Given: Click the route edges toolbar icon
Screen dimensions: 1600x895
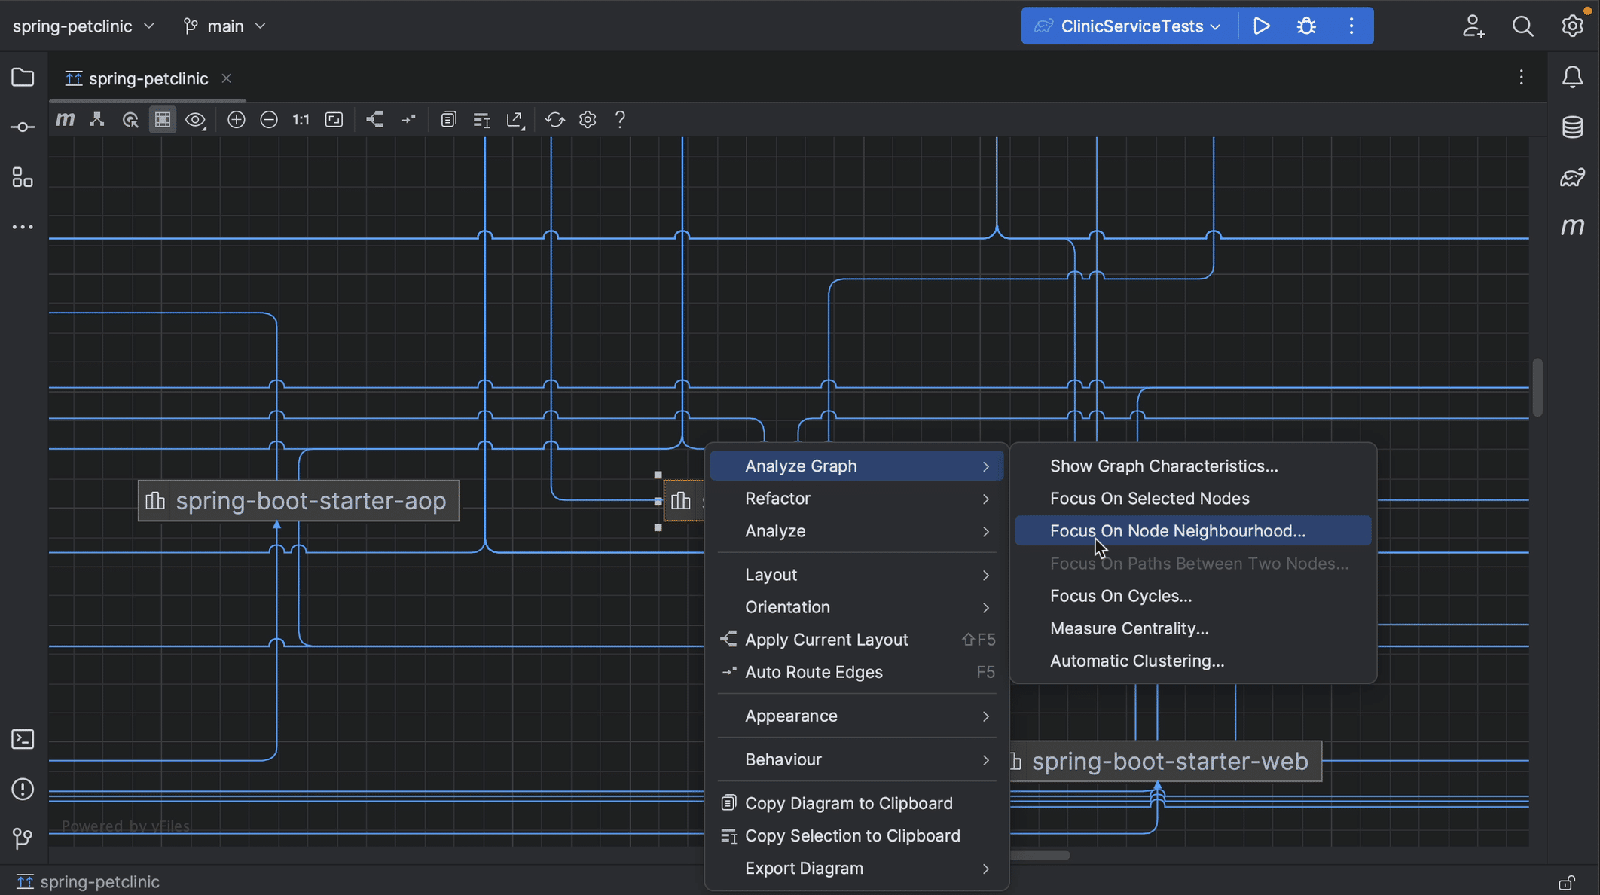Looking at the screenshot, I should click(408, 120).
